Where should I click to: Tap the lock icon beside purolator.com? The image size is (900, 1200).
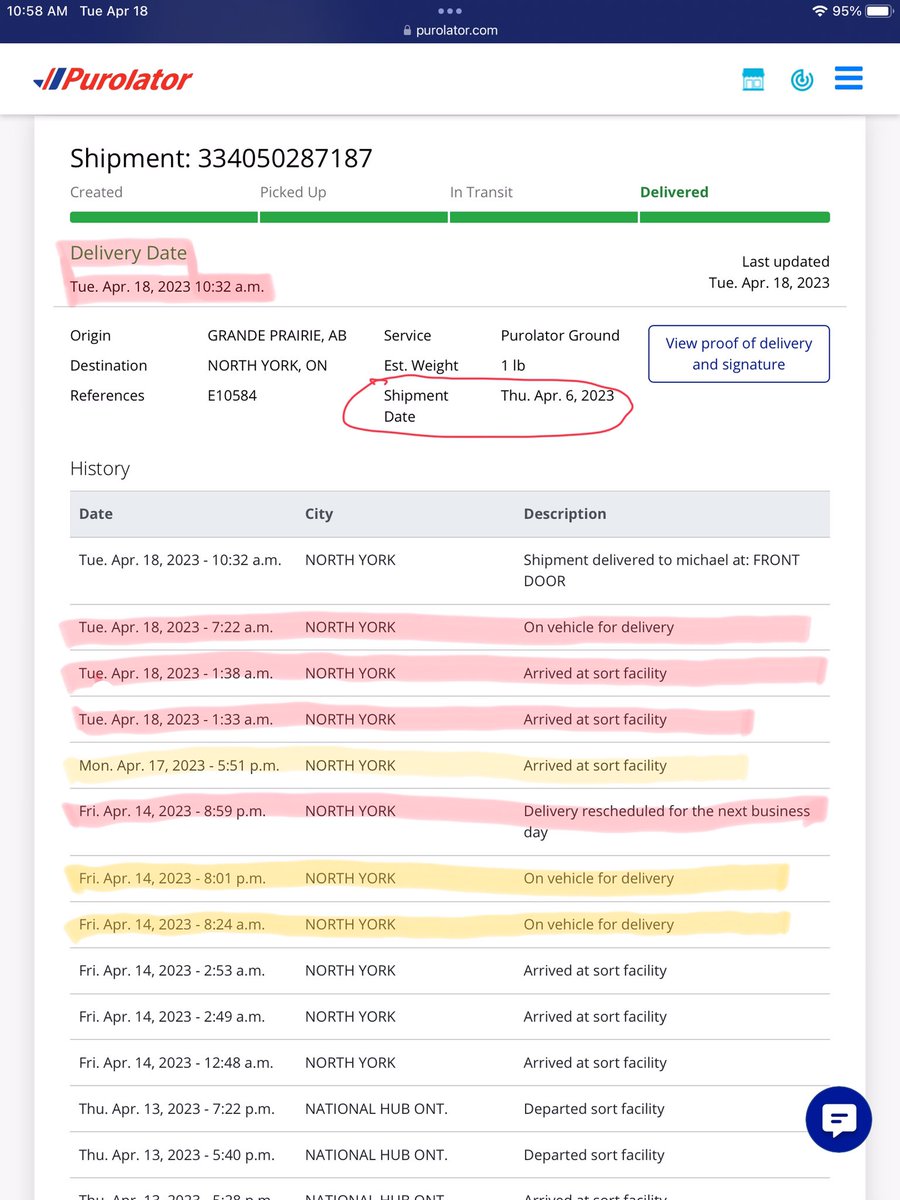[x=407, y=30]
